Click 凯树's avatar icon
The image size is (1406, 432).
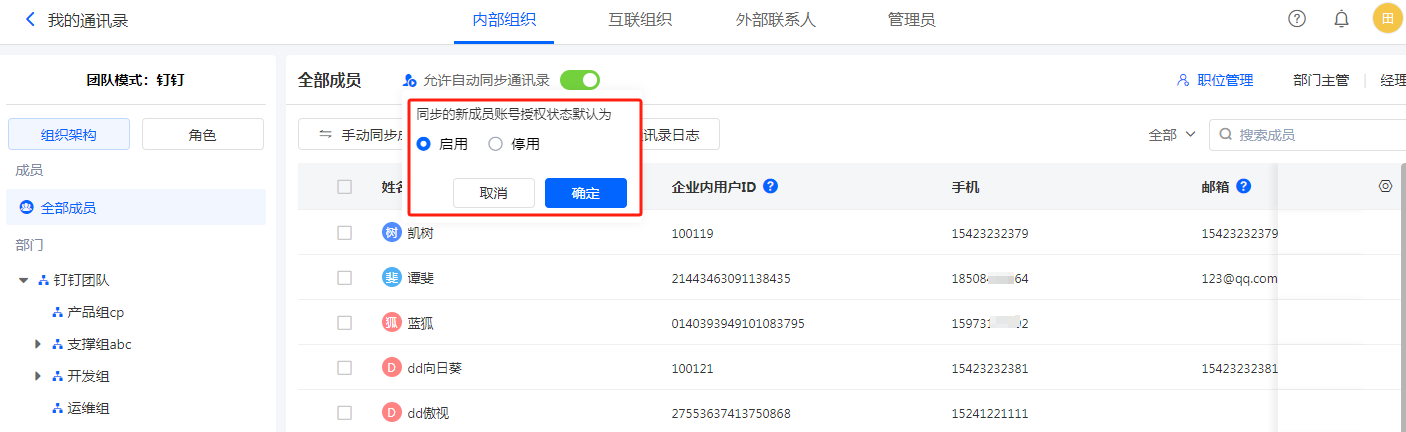[391, 233]
